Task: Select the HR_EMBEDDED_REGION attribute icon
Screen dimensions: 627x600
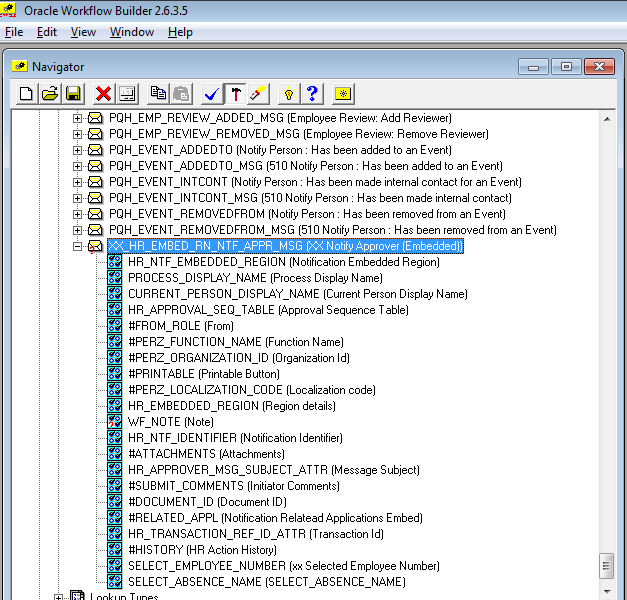Action: [115, 406]
